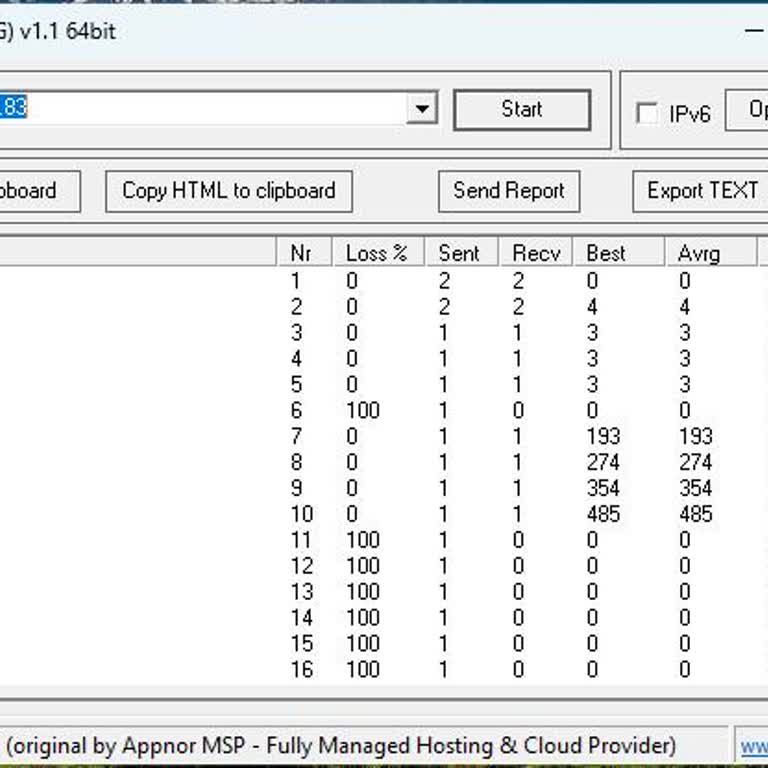Open the host address dropdown arrow
Viewport: 768px width, 768px height.
pos(422,108)
